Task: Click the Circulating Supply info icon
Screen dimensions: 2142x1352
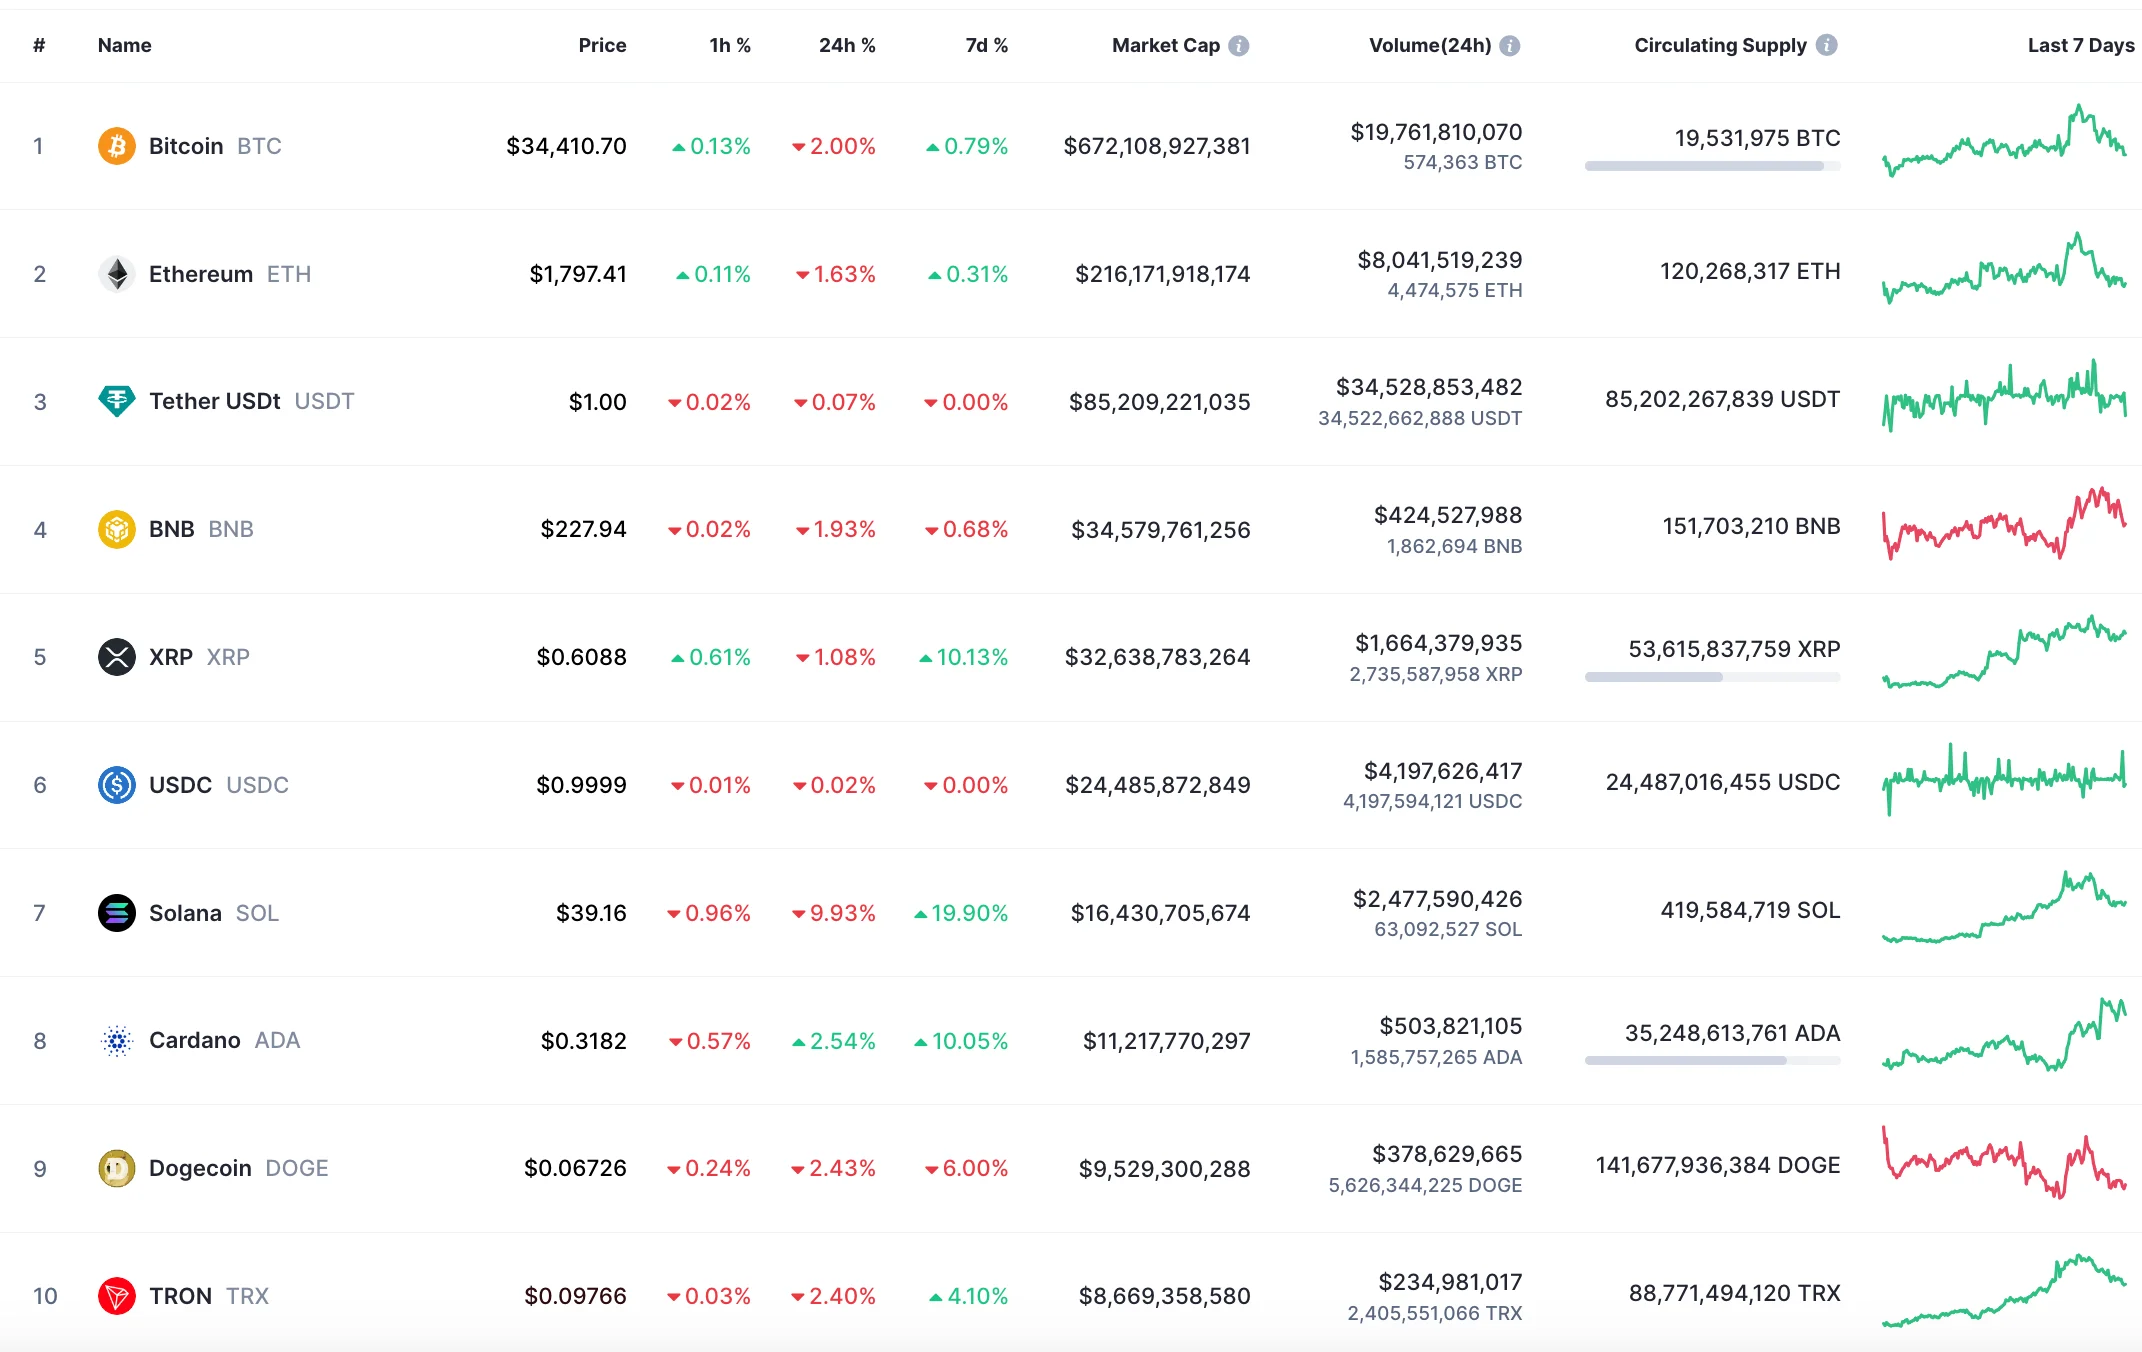Action: (1827, 45)
